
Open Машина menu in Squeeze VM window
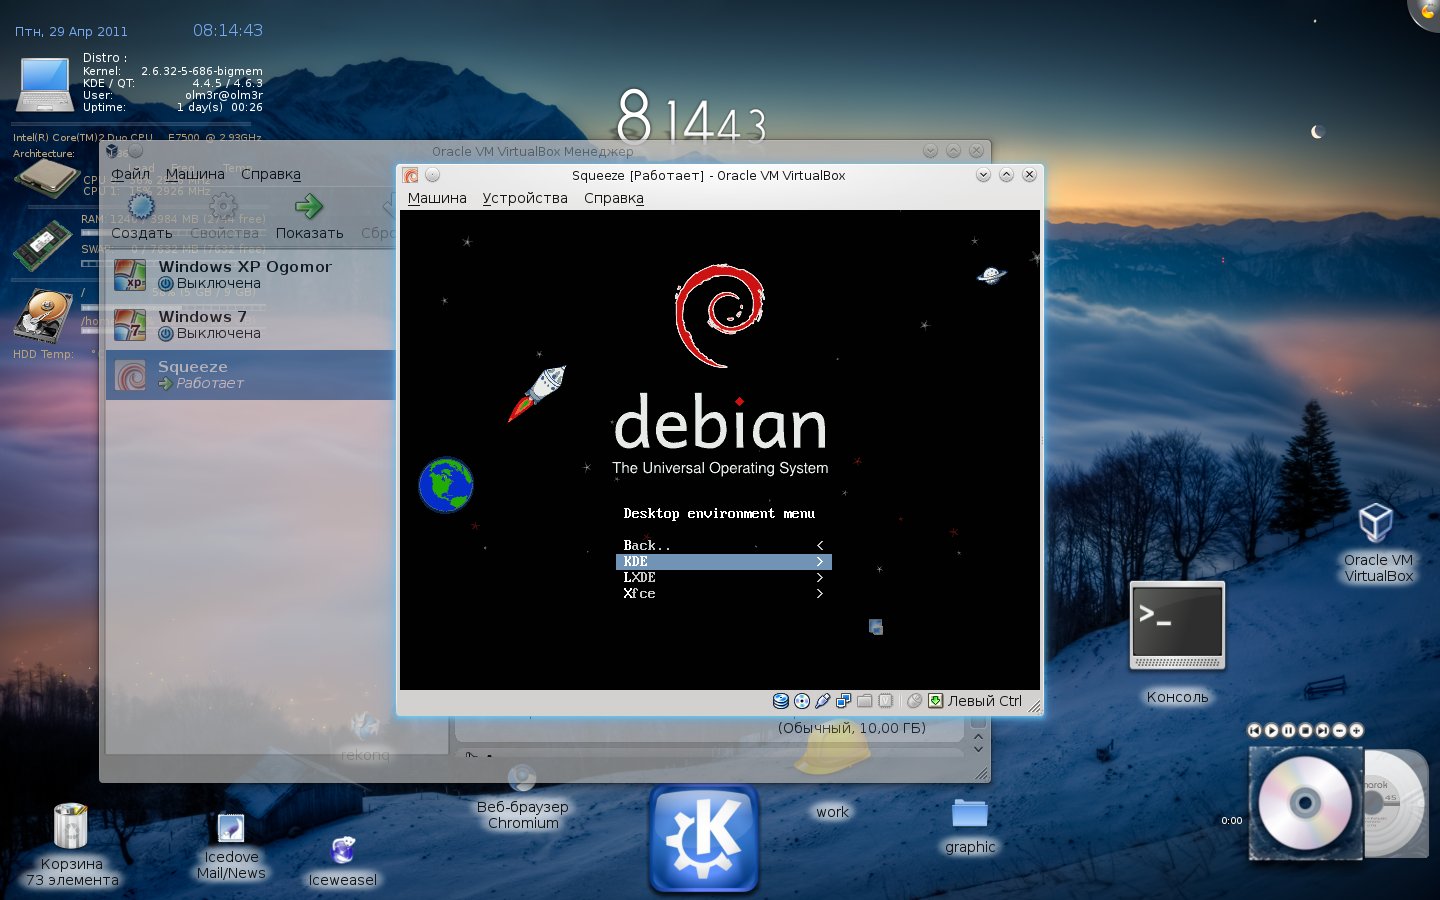[x=437, y=198]
